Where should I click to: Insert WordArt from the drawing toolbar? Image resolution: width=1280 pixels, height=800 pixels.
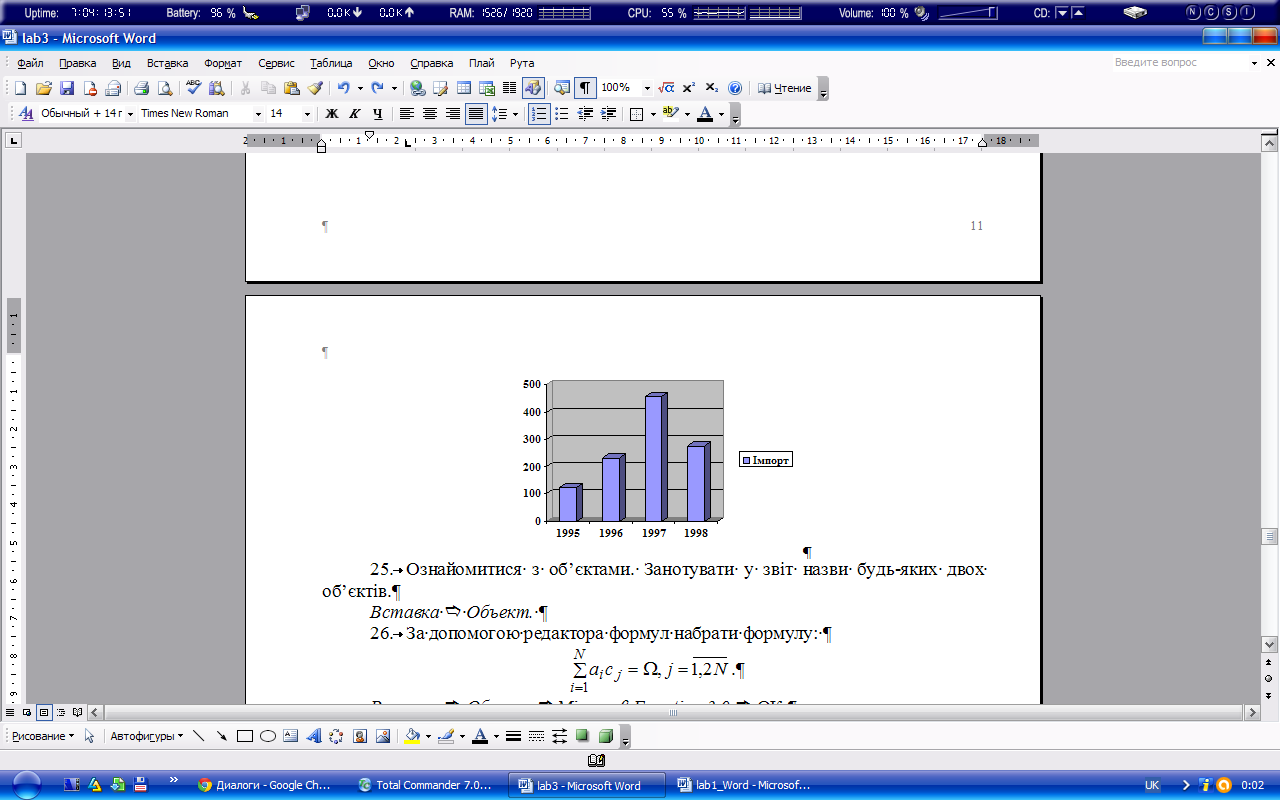(313, 736)
